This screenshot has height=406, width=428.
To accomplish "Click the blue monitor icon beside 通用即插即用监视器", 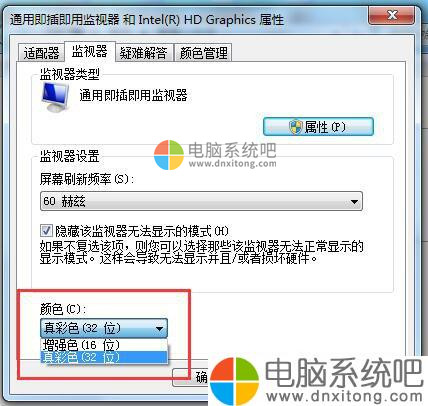I will (55, 97).
